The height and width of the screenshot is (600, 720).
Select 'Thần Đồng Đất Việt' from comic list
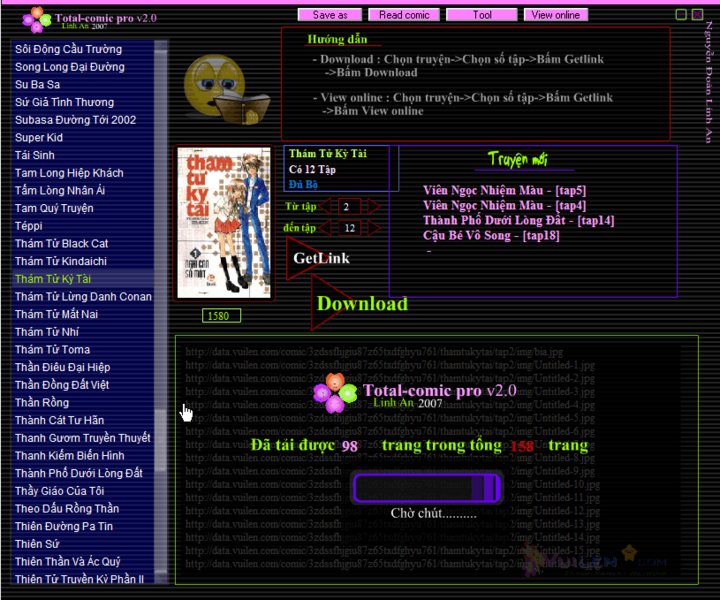(62, 385)
